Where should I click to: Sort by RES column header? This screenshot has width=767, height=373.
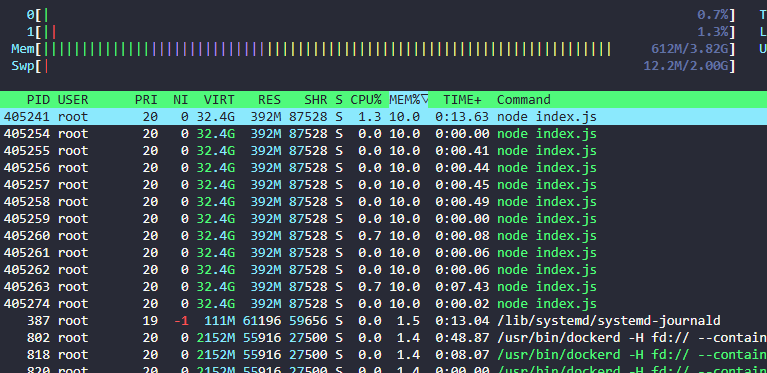point(270,100)
